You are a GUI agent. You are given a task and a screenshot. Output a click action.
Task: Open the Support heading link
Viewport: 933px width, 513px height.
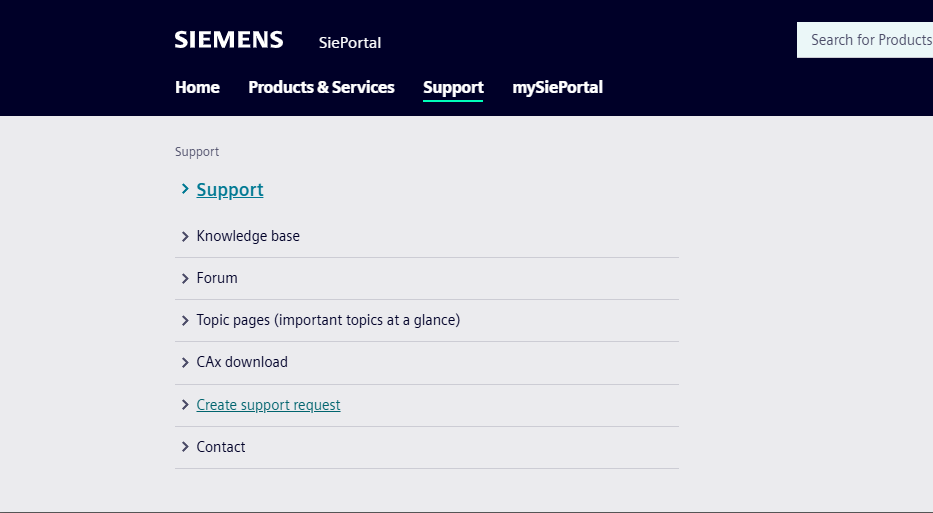click(230, 190)
